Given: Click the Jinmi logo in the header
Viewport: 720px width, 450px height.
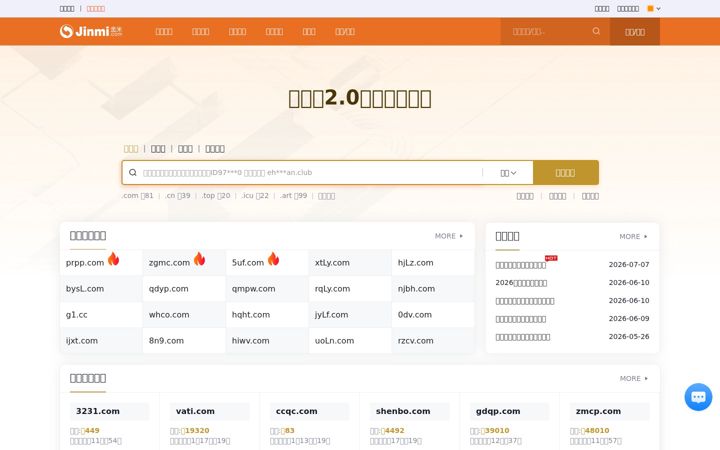Looking at the screenshot, I should [x=91, y=31].
